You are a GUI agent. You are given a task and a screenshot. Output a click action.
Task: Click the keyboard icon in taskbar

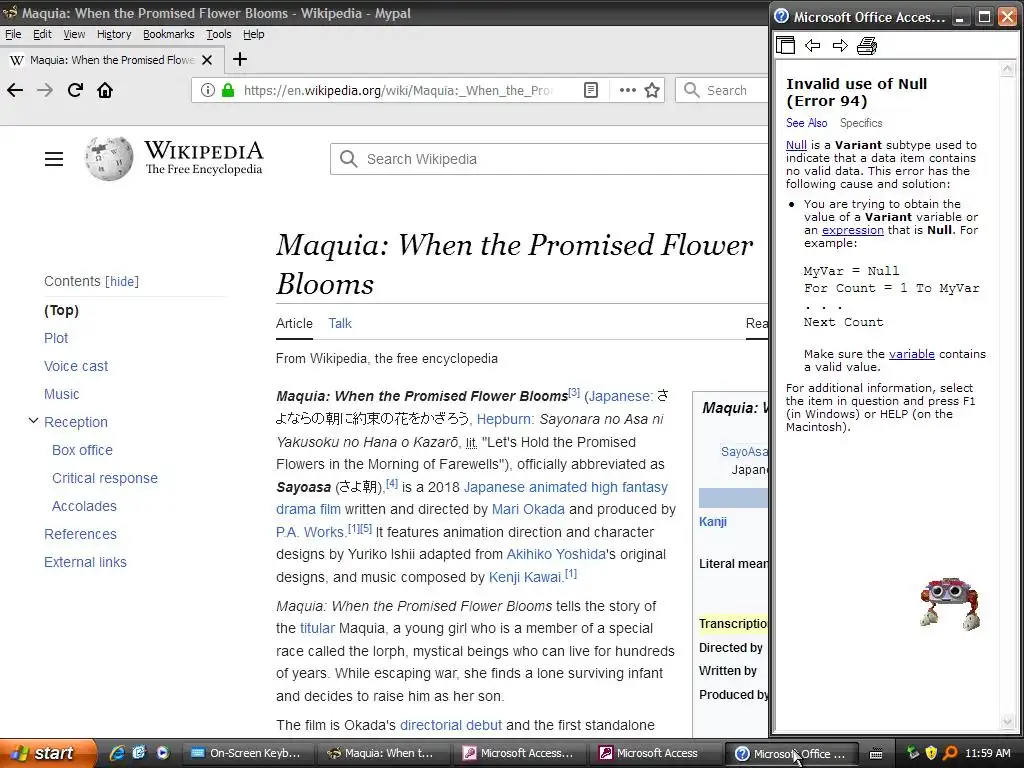click(x=876, y=754)
